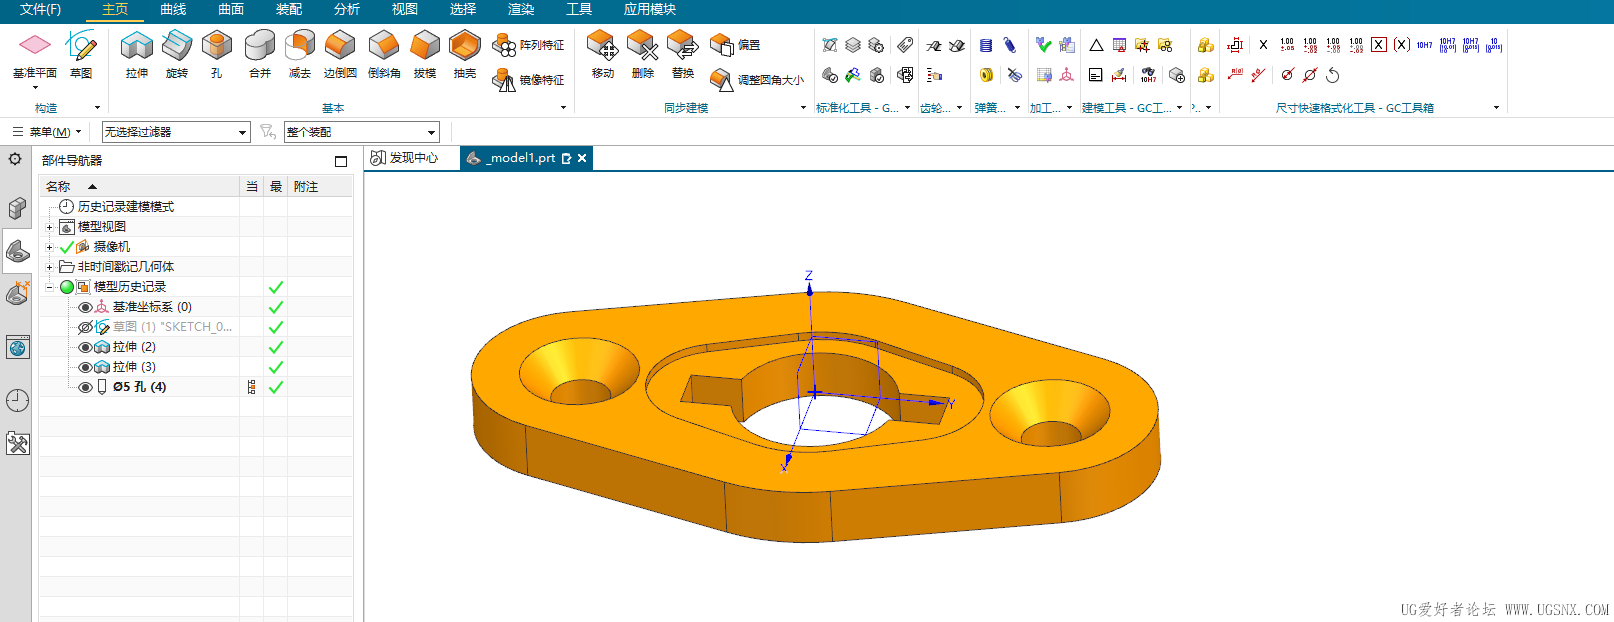Switch to the 应用模块 ribbon tab
Viewport: 1614px width, 622px height.
coord(650,9)
